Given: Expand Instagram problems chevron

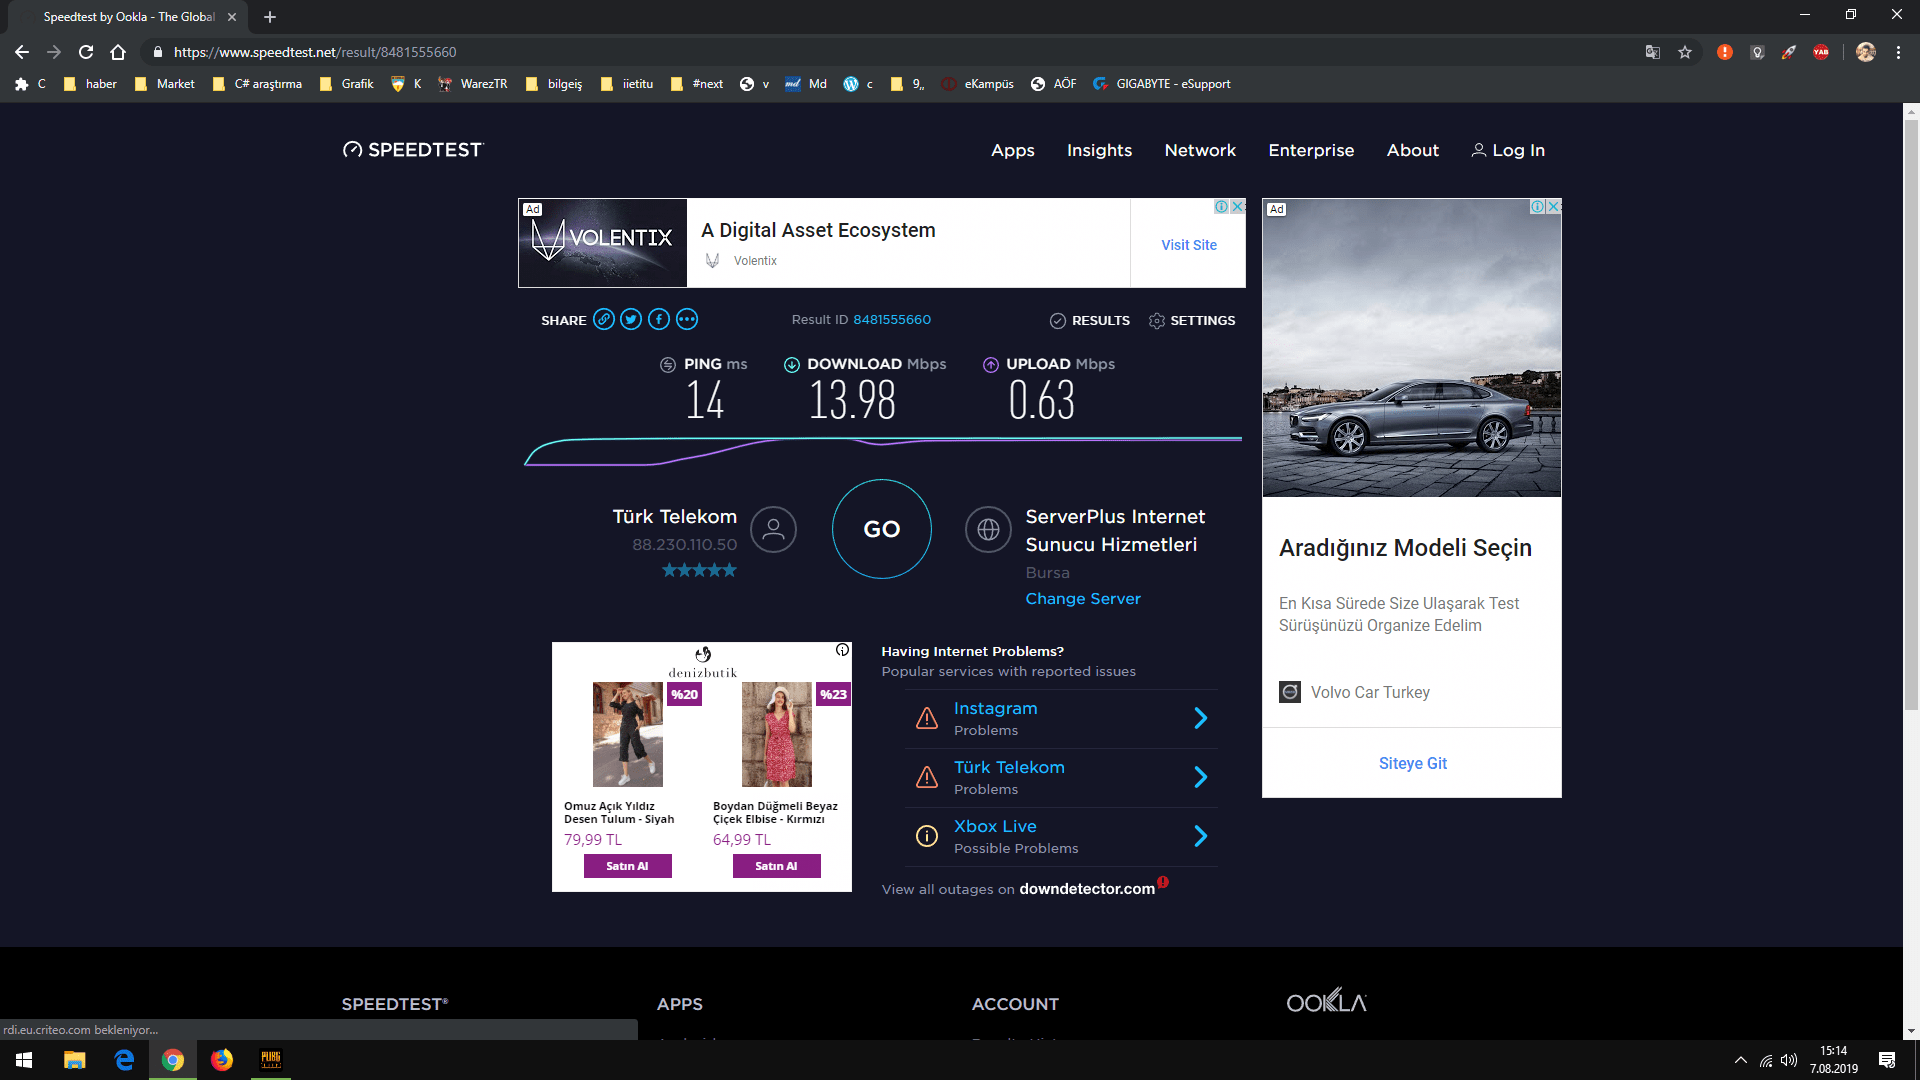Looking at the screenshot, I should point(1201,718).
